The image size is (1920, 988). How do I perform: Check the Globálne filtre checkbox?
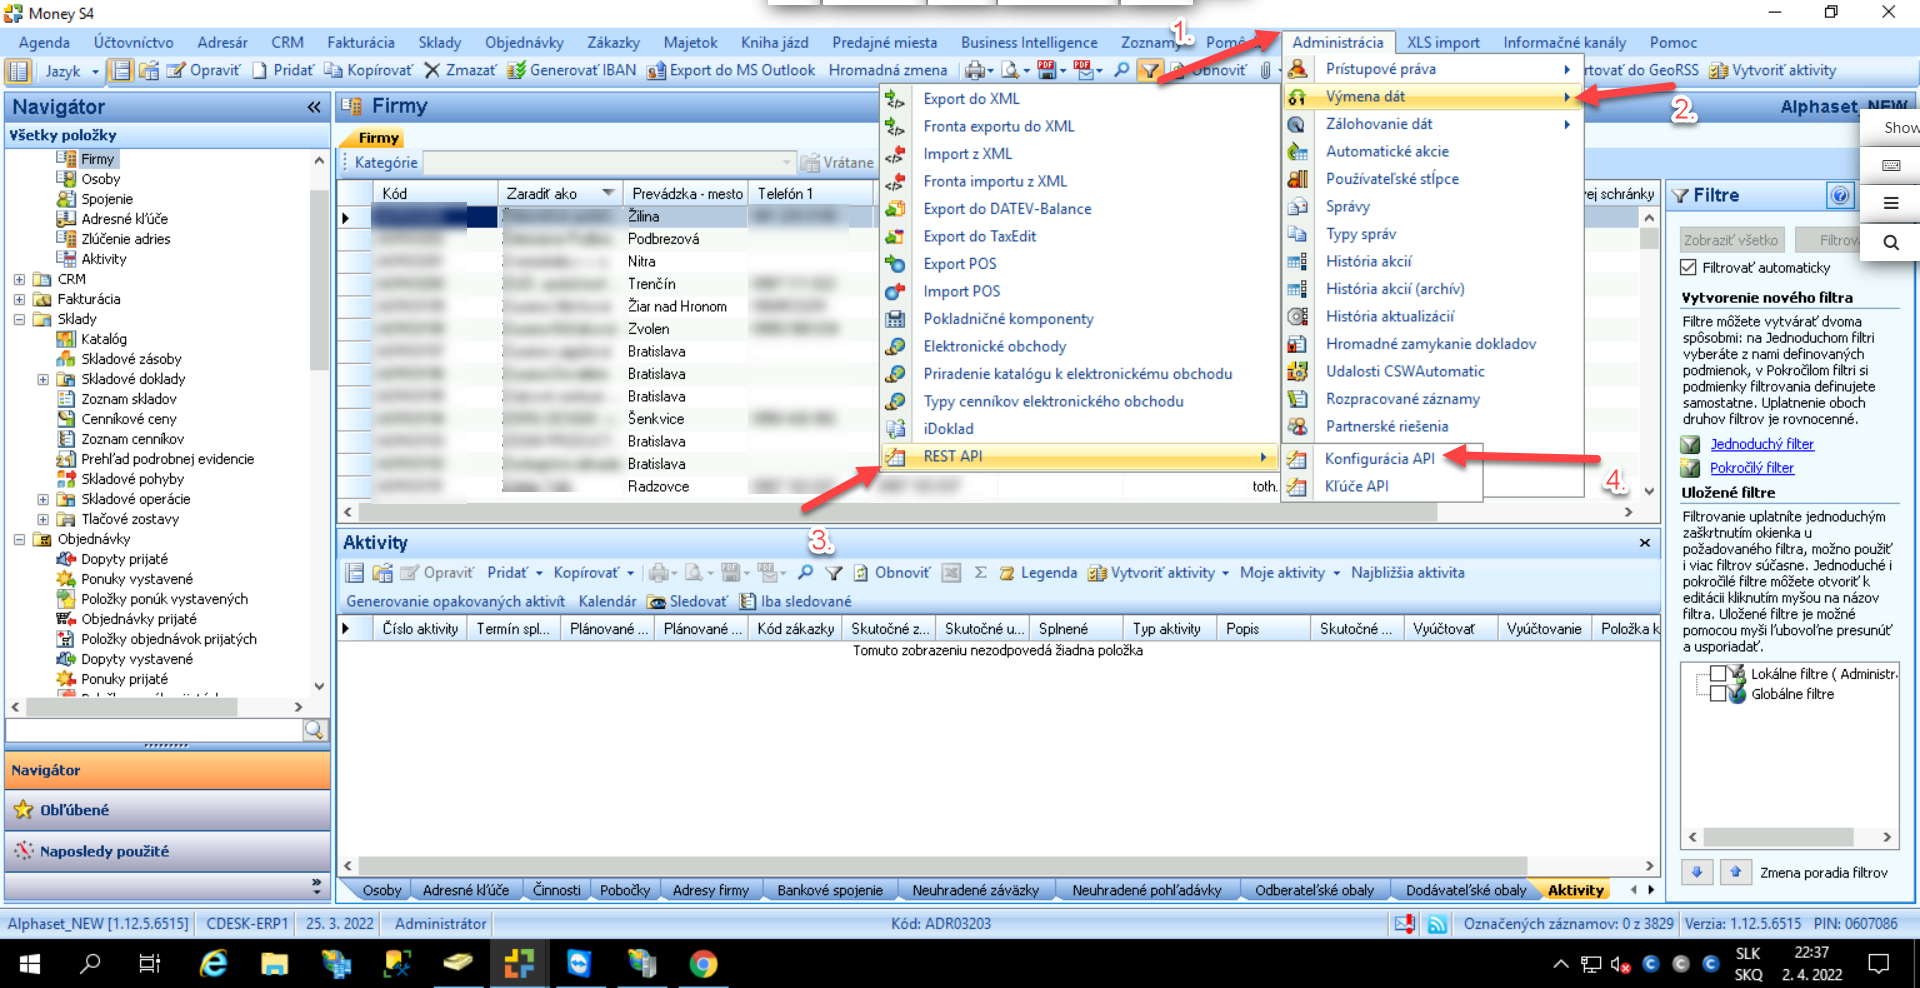pos(1718,694)
